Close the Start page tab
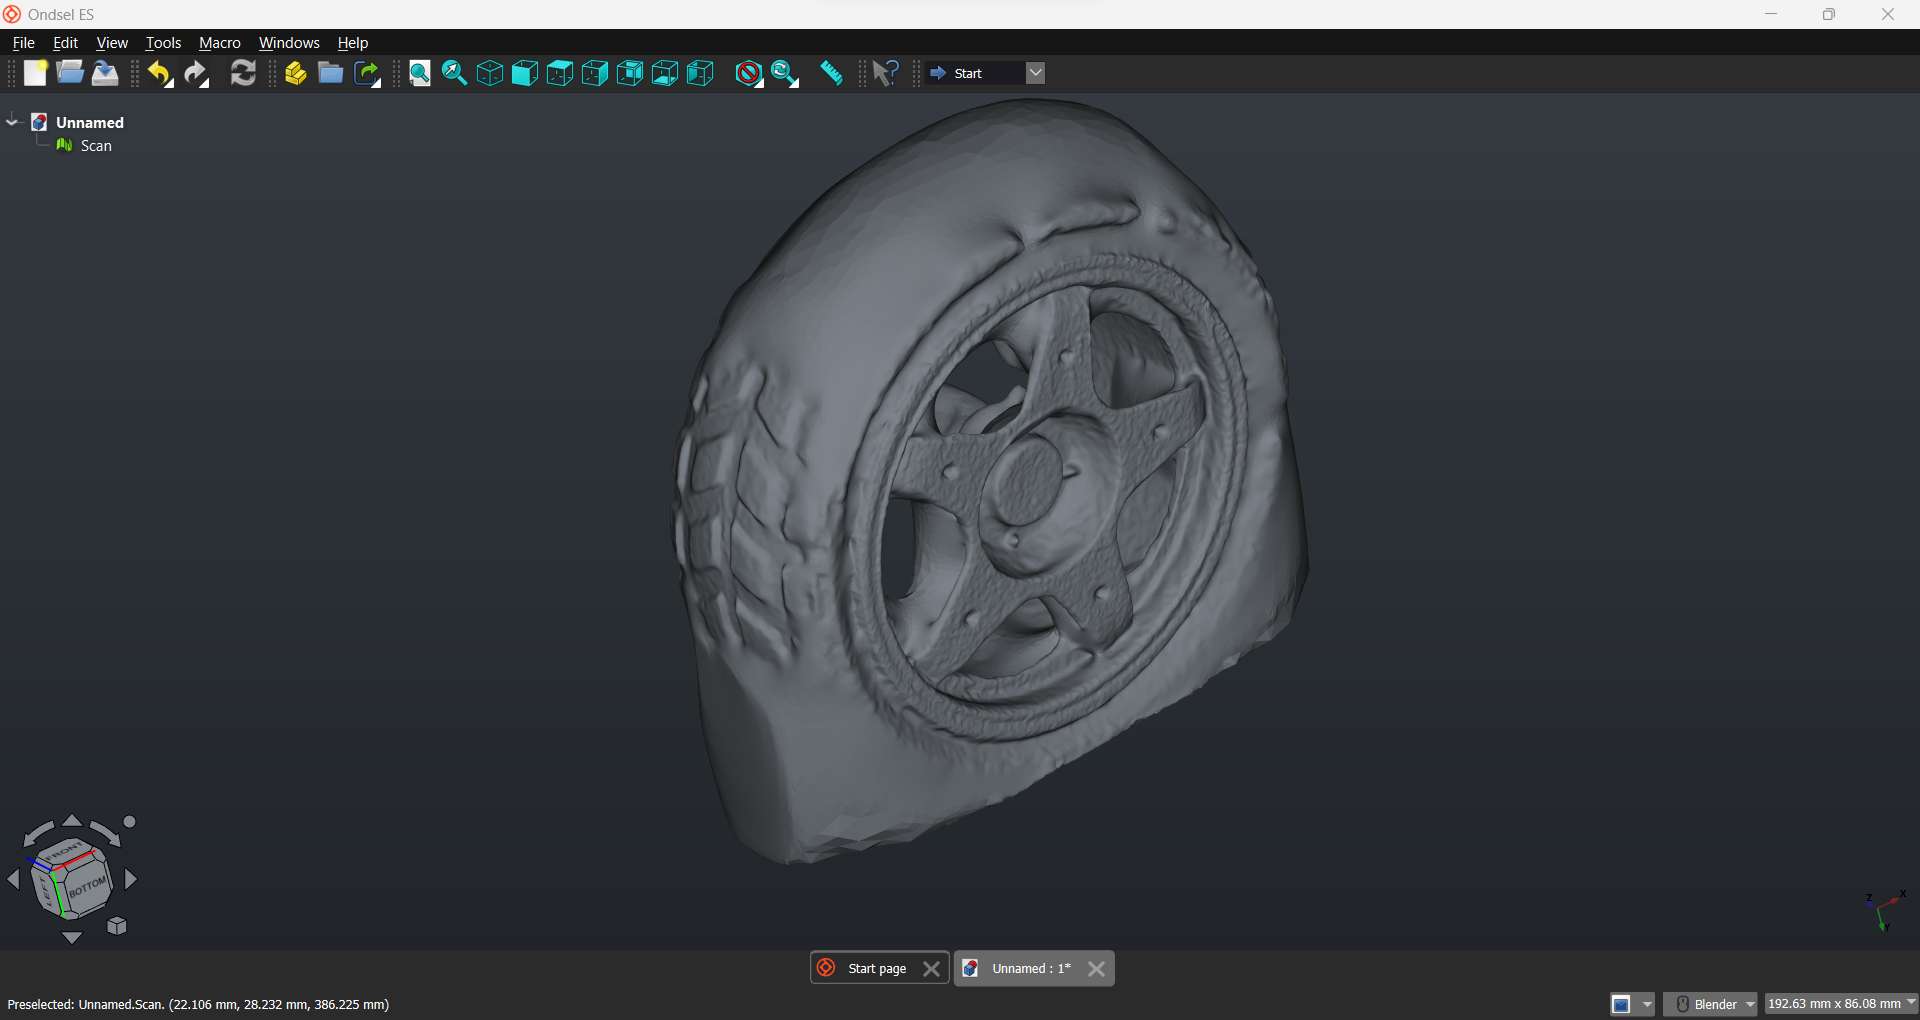1920x1020 pixels. coord(932,969)
